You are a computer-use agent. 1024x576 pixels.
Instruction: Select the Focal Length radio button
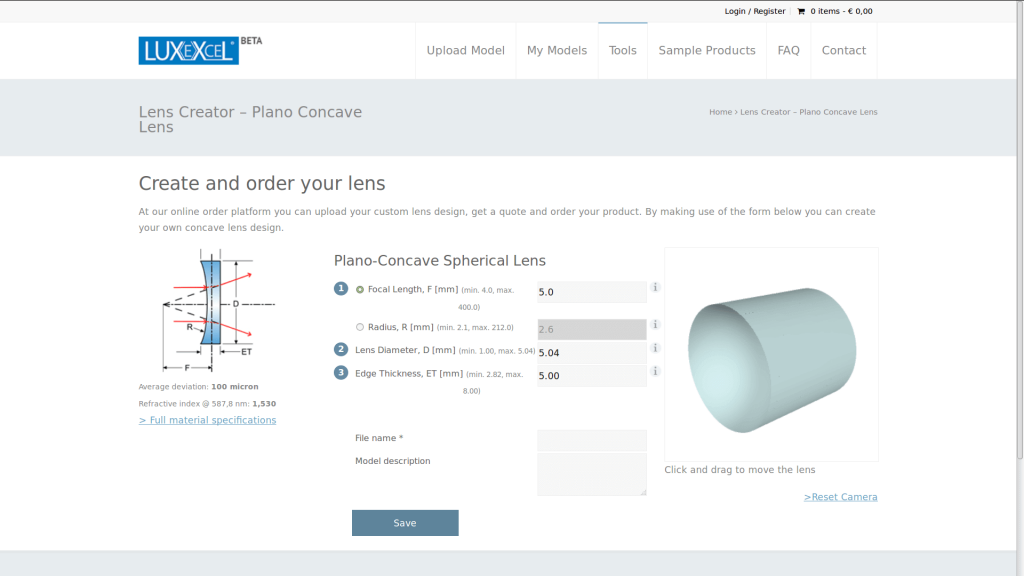point(358,288)
